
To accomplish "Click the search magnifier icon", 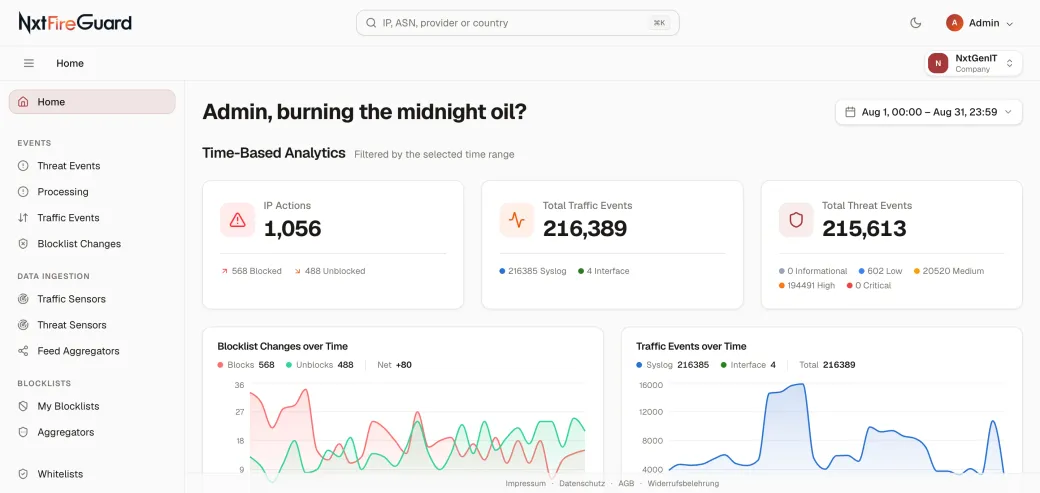I will coord(371,23).
